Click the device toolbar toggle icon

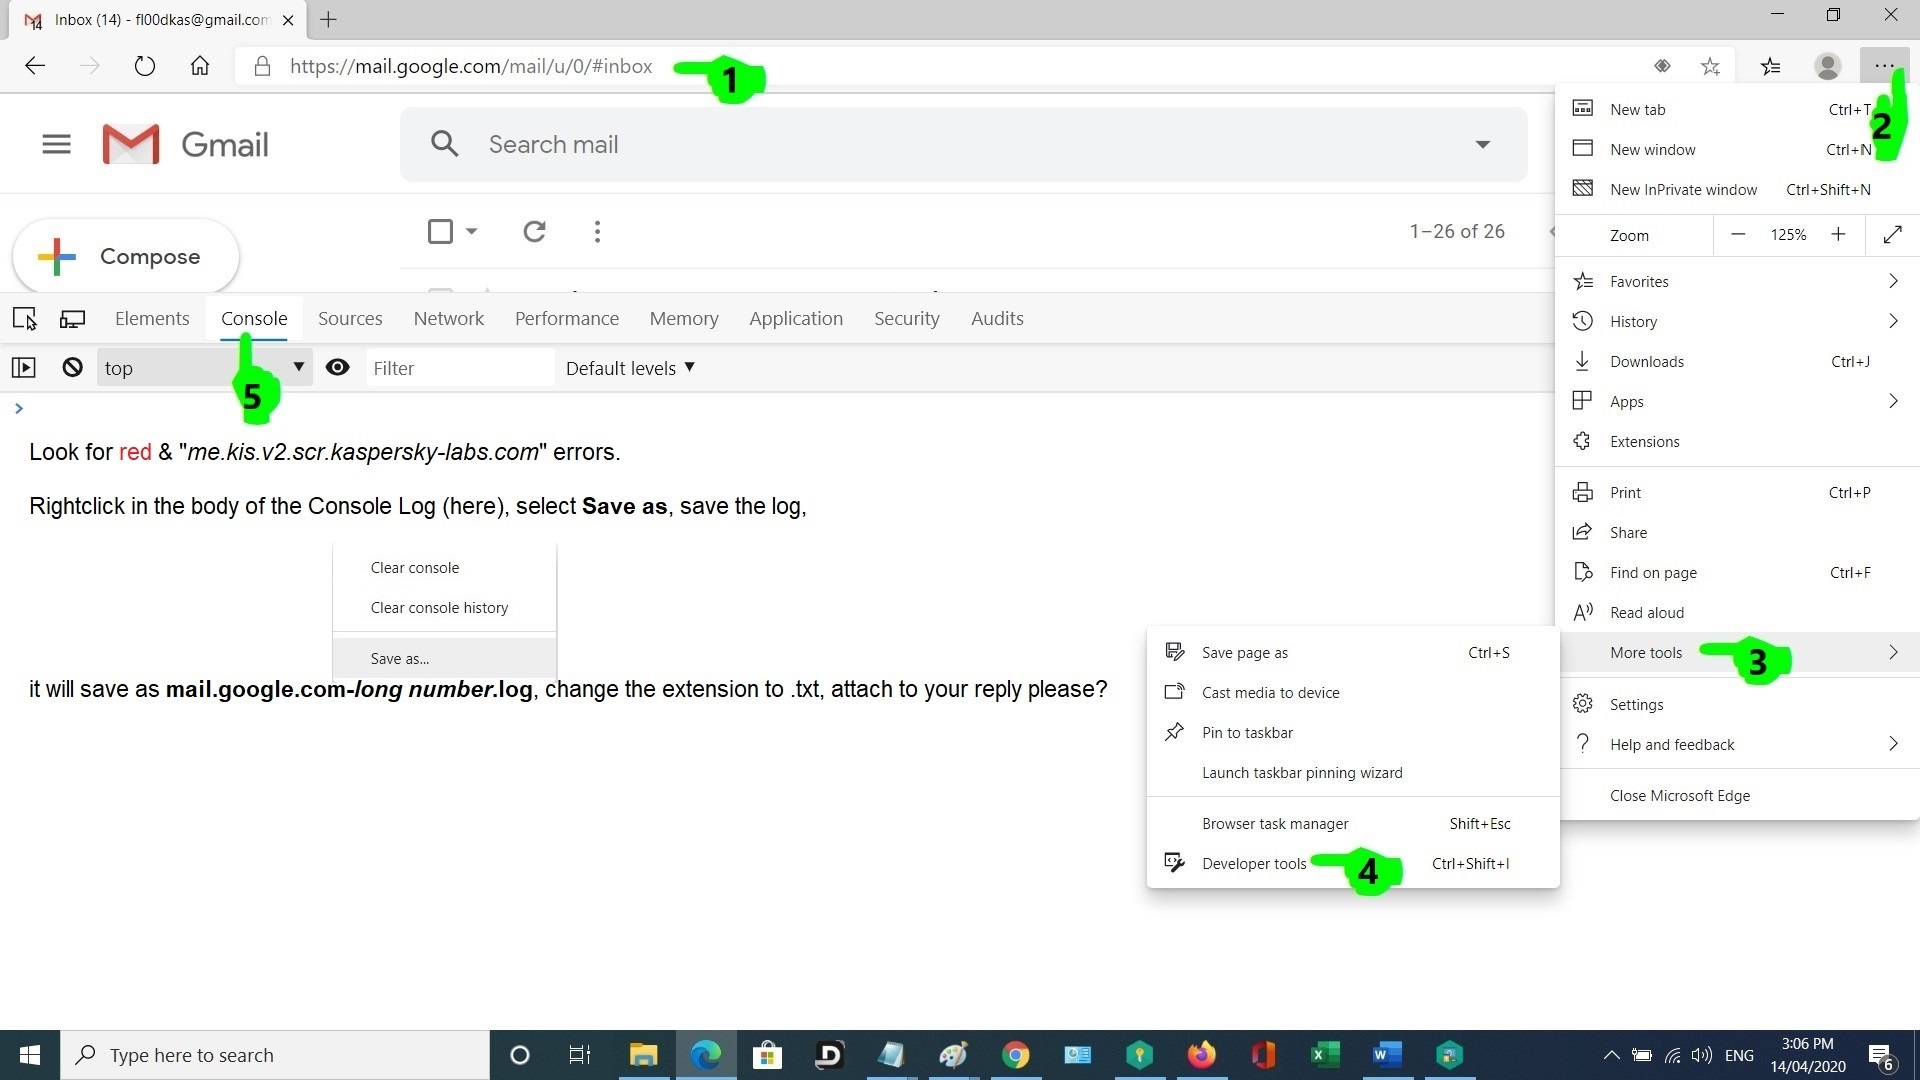point(70,318)
